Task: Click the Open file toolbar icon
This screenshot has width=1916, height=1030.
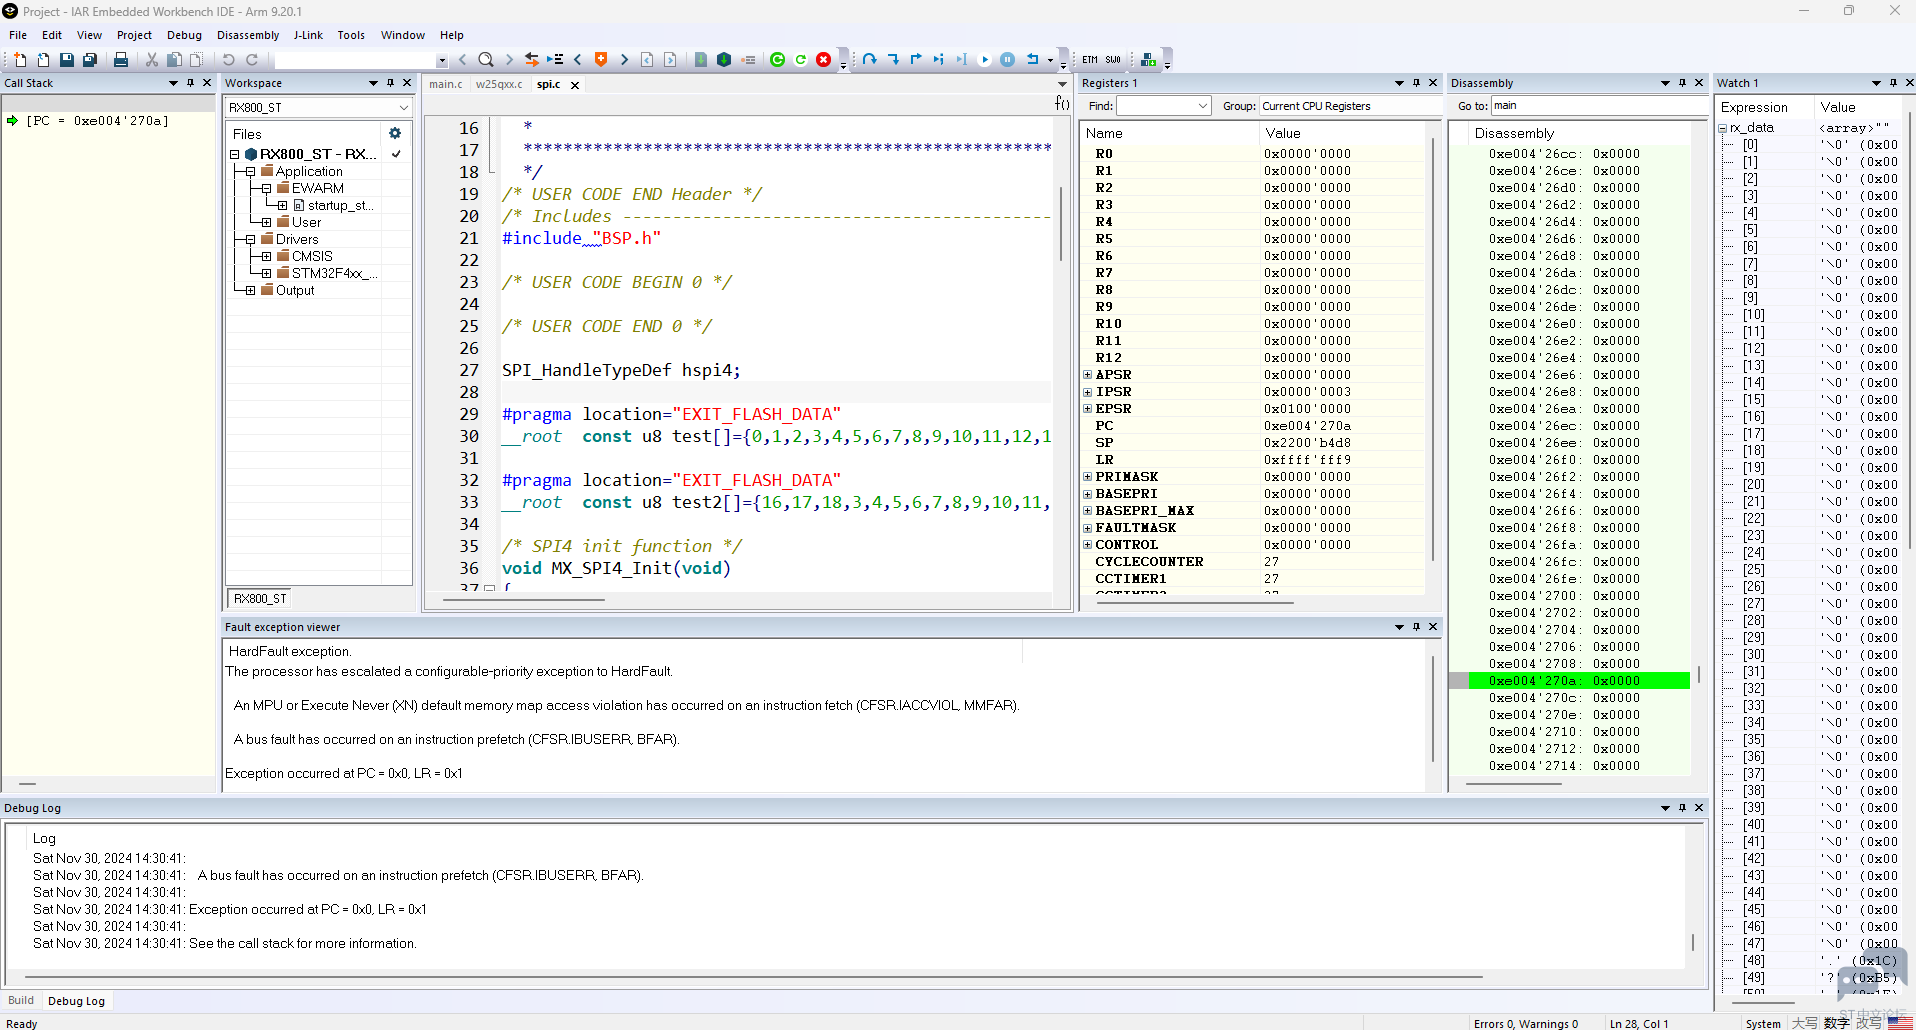Action: click(x=43, y=60)
